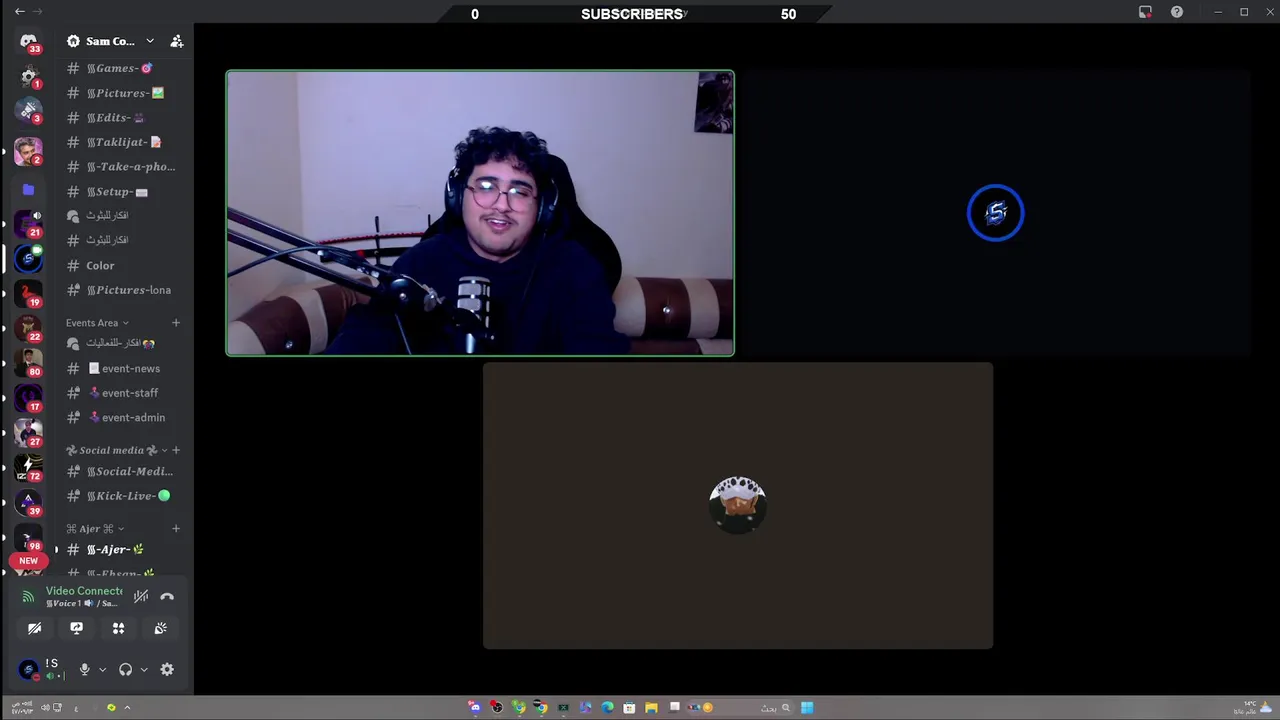
Task: Add channel to Events Area category
Action: coord(176,323)
